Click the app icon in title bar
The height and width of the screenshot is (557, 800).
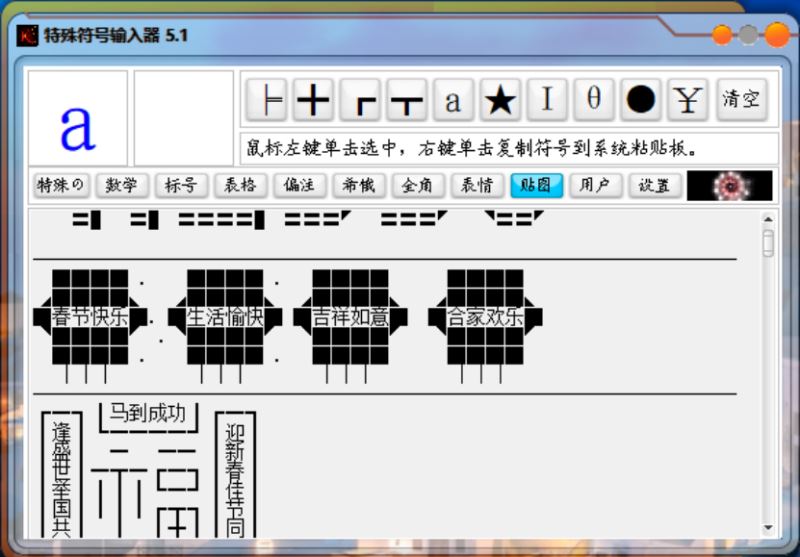coord(27,36)
